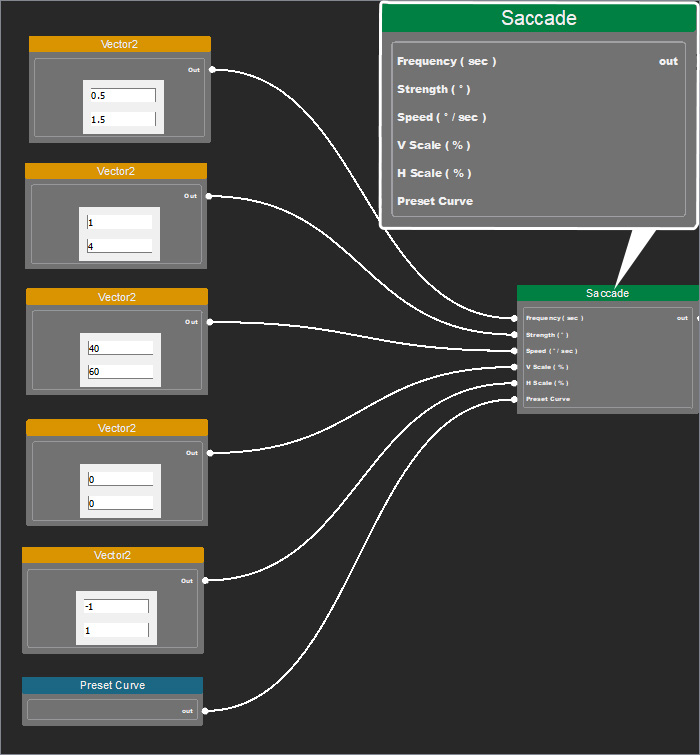Click the Out port of the 40/60 Vector2 node
The width and height of the screenshot is (700, 755).
(x=210, y=322)
